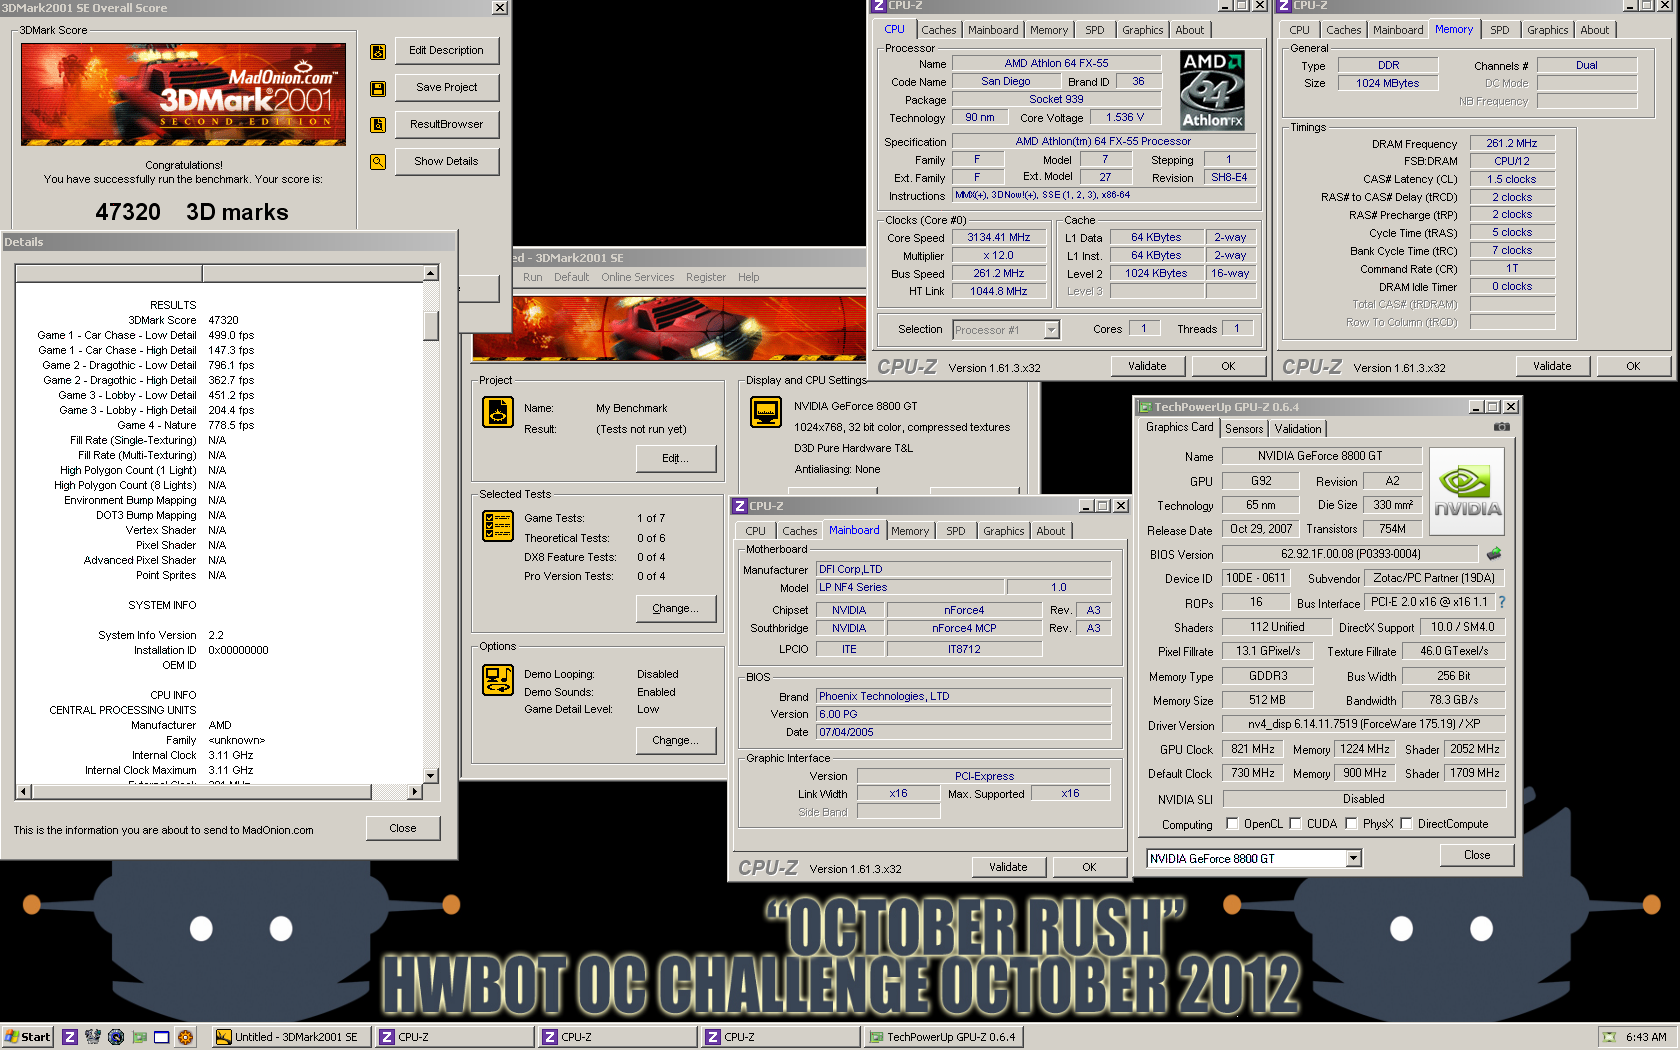Image resolution: width=1680 pixels, height=1050 pixels.
Task: Launch CPU-Z from the quick launch bar
Action: pos(70,1037)
